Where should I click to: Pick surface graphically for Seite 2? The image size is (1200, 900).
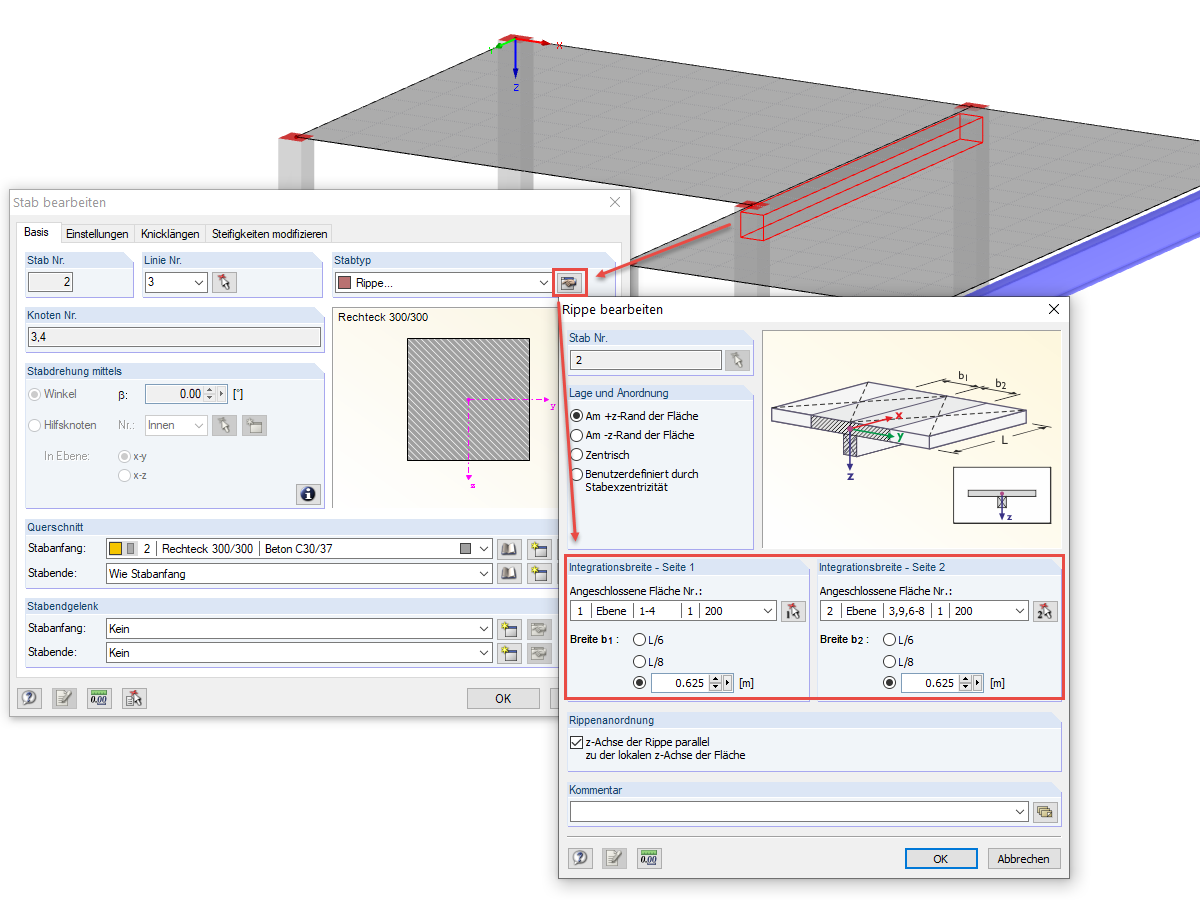[1045, 611]
